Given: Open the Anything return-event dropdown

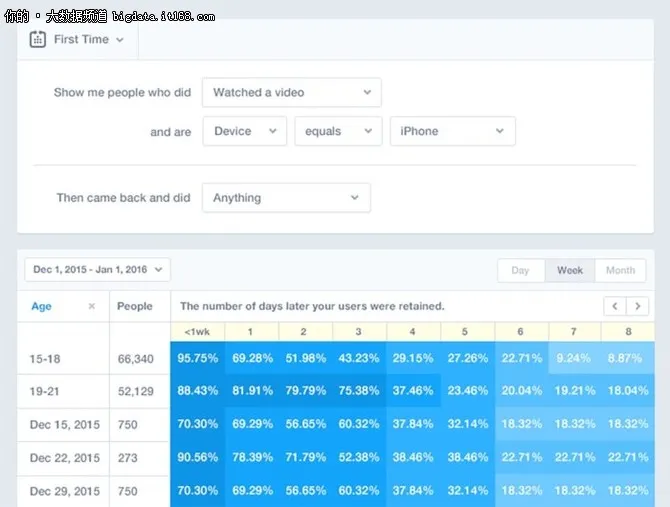Looking at the screenshot, I should 286,198.
